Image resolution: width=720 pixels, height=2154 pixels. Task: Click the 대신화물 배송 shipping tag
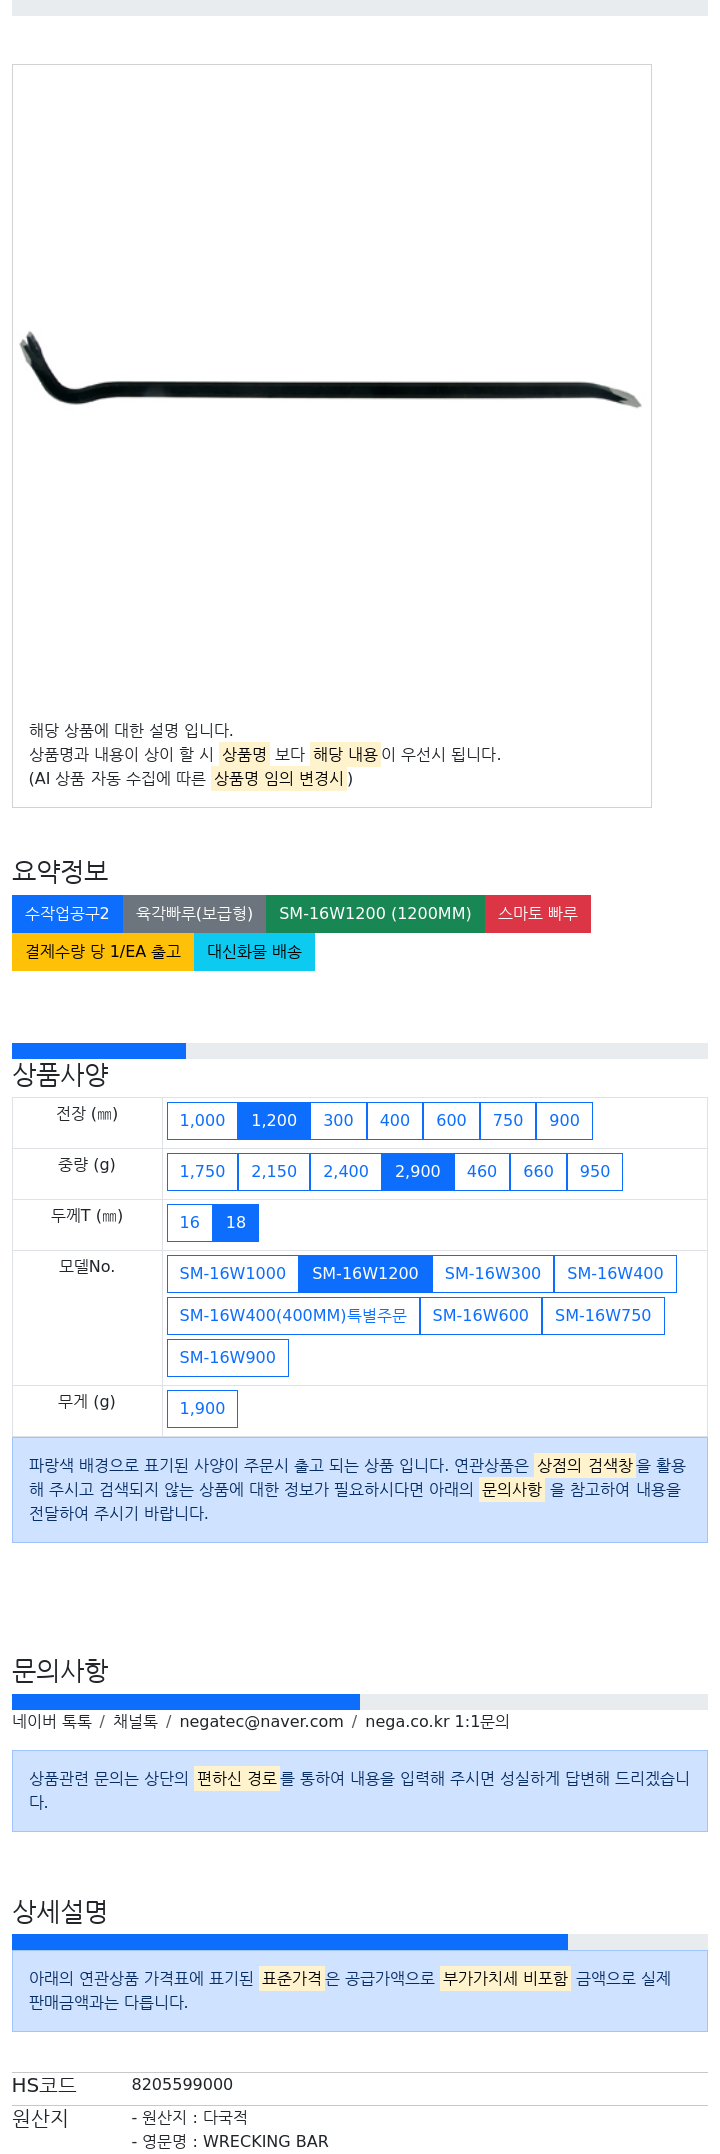tap(254, 951)
